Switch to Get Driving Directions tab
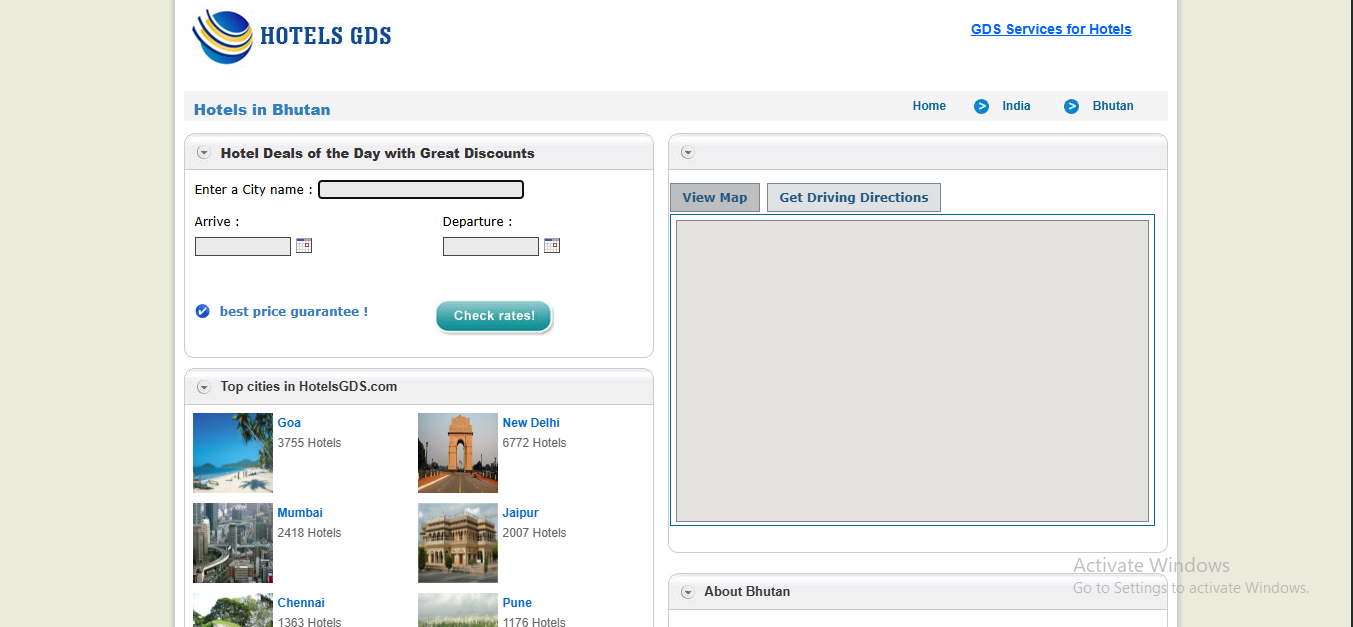This screenshot has height=627, width=1353. click(x=853, y=197)
